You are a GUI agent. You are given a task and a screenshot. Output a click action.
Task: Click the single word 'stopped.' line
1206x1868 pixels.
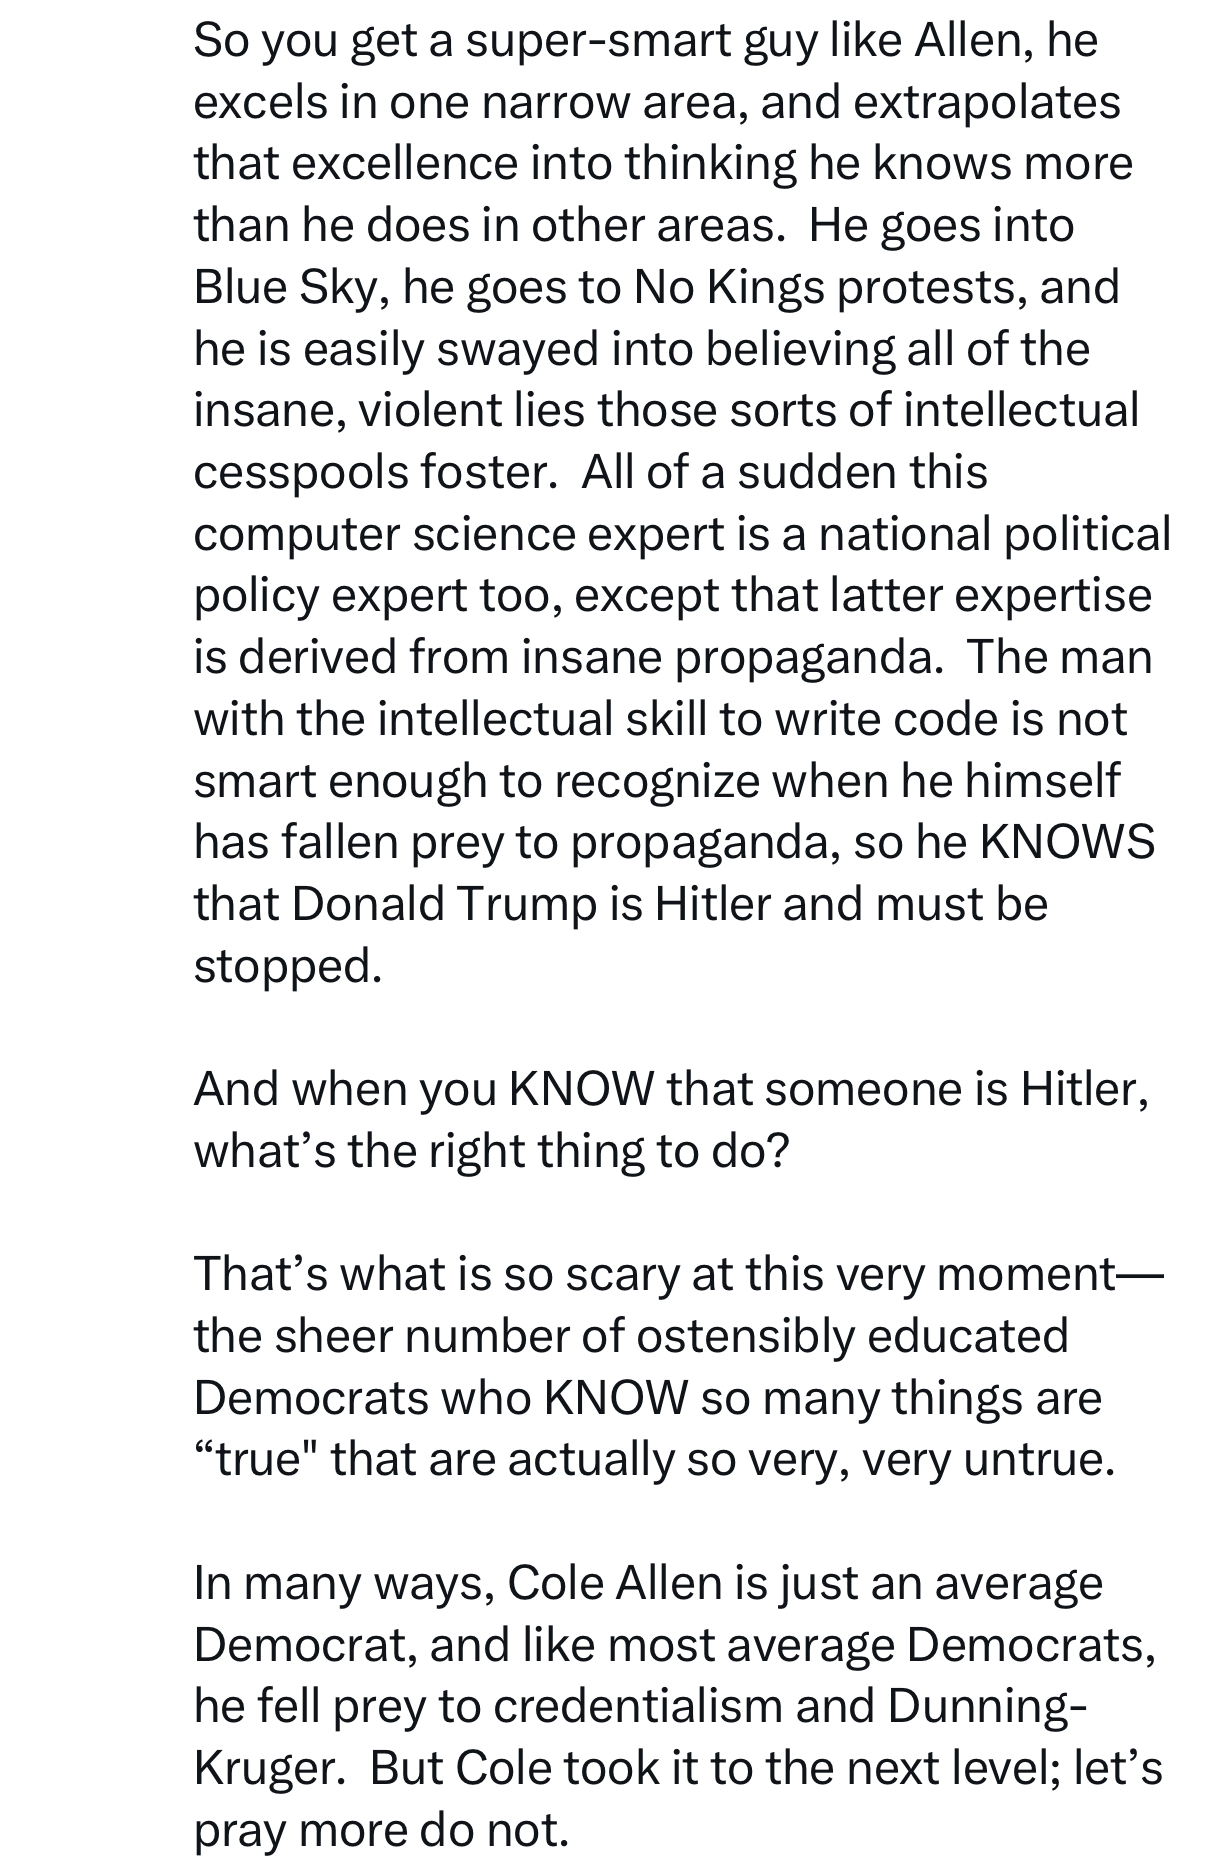288,966
